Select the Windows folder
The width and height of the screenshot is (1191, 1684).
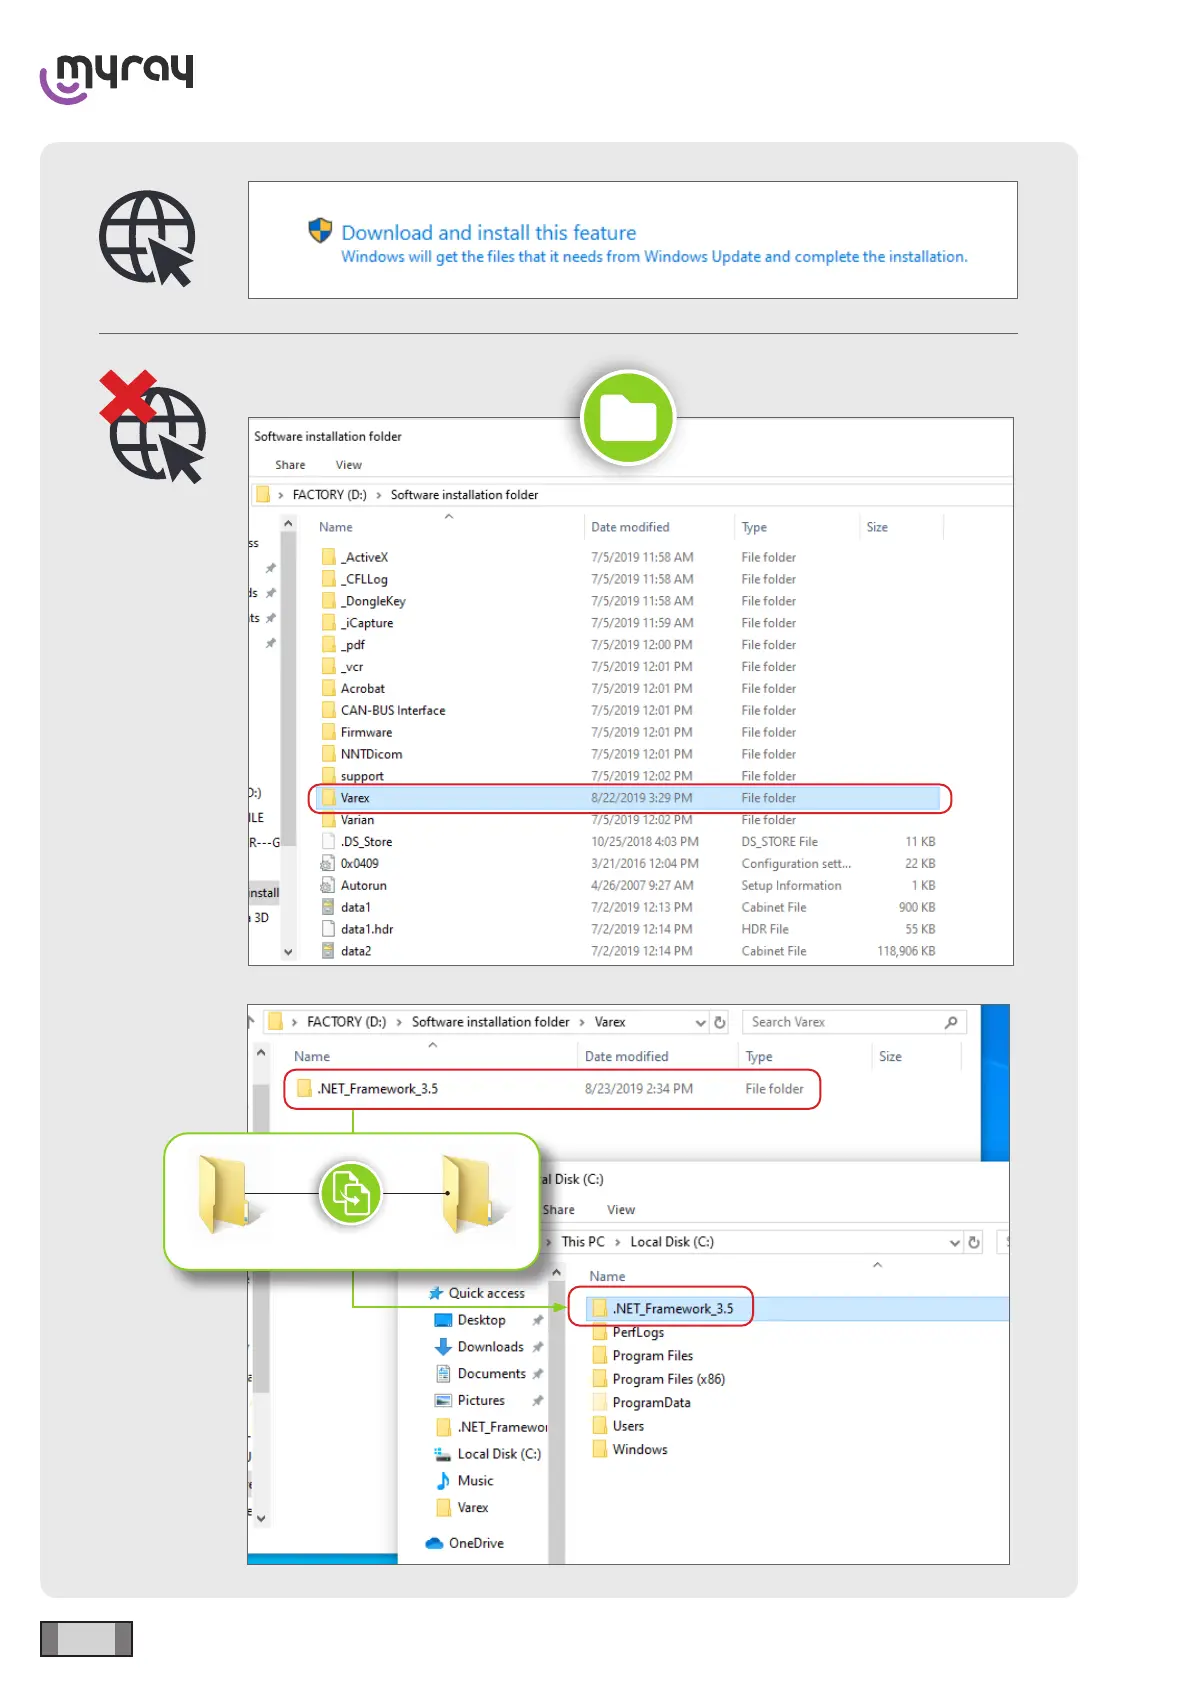pos(630,1450)
